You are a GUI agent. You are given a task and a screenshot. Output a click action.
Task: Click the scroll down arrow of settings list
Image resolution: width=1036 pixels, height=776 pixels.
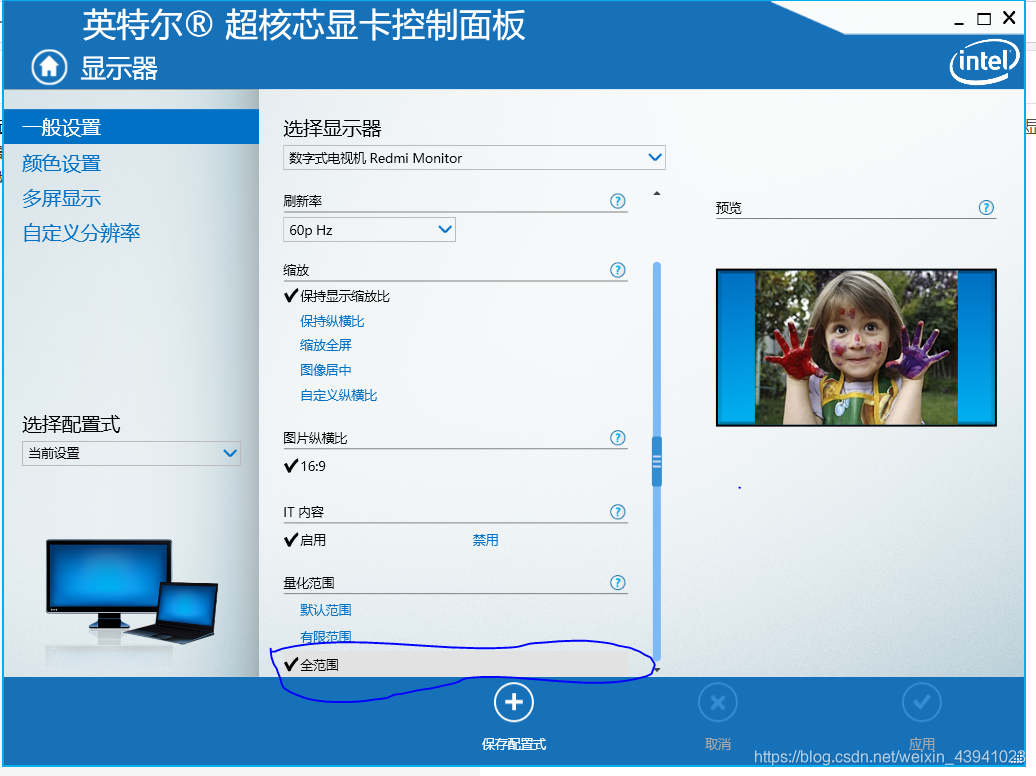pos(657,670)
